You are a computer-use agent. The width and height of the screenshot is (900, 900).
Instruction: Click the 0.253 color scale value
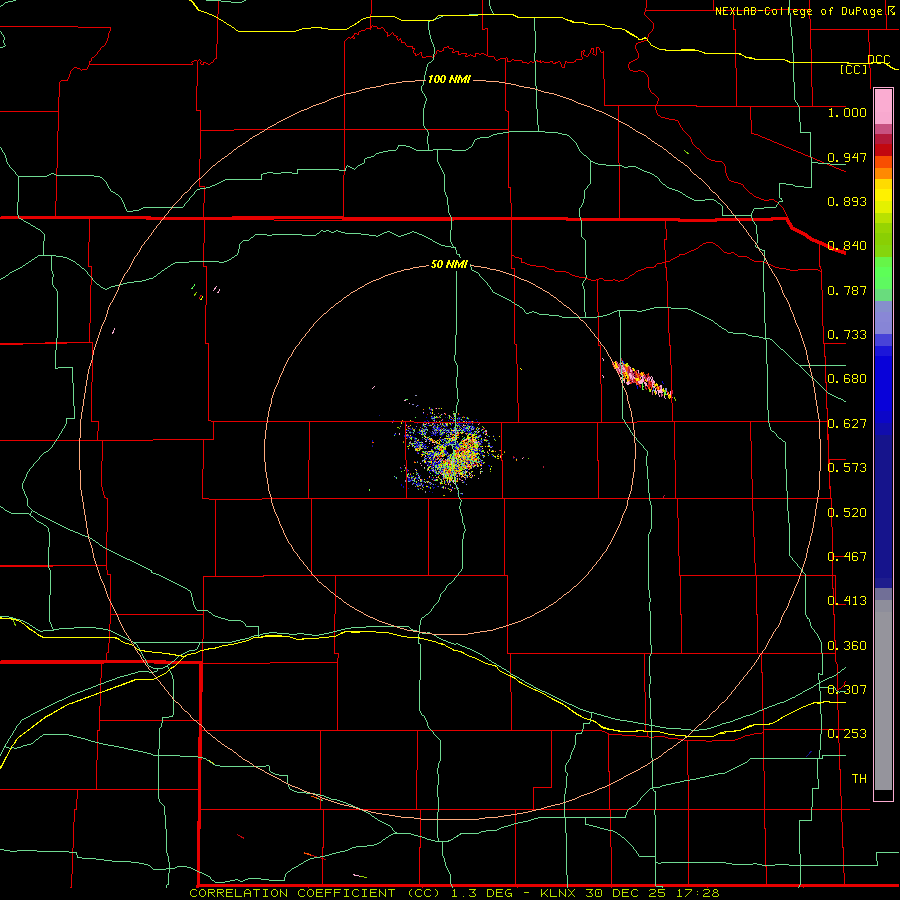pyautogui.click(x=847, y=734)
